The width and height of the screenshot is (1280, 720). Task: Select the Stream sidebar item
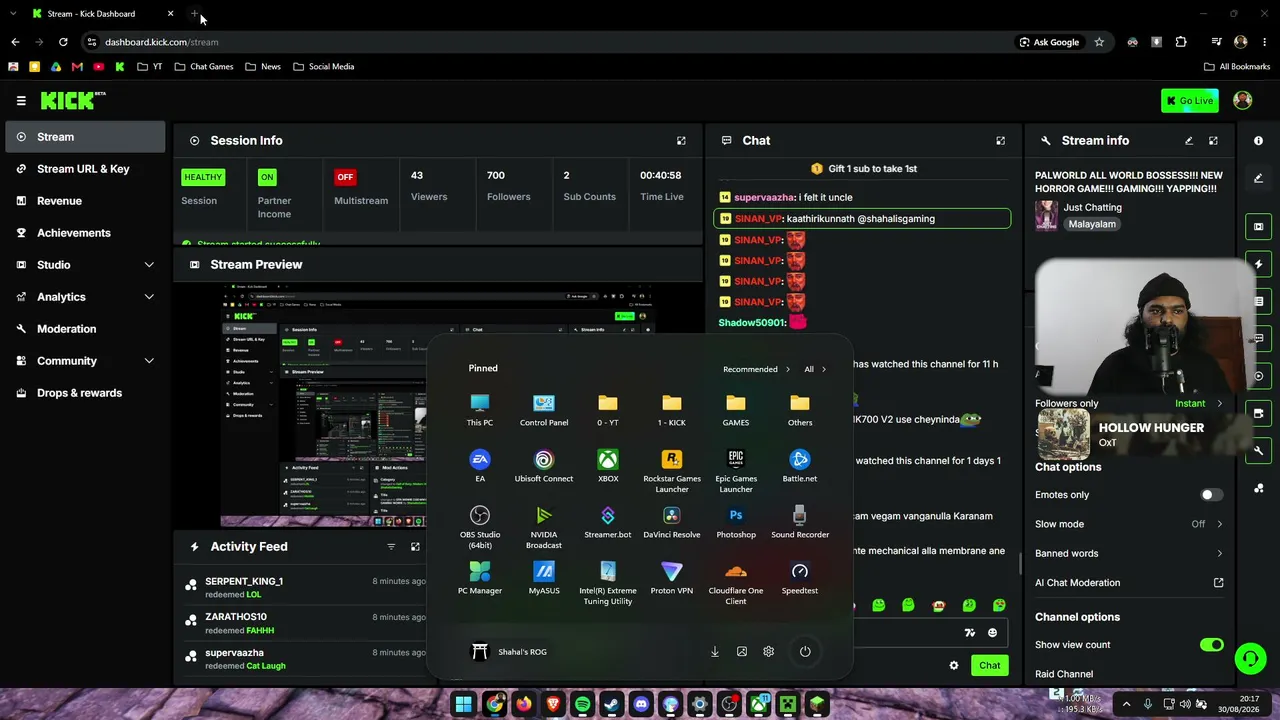point(85,137)
